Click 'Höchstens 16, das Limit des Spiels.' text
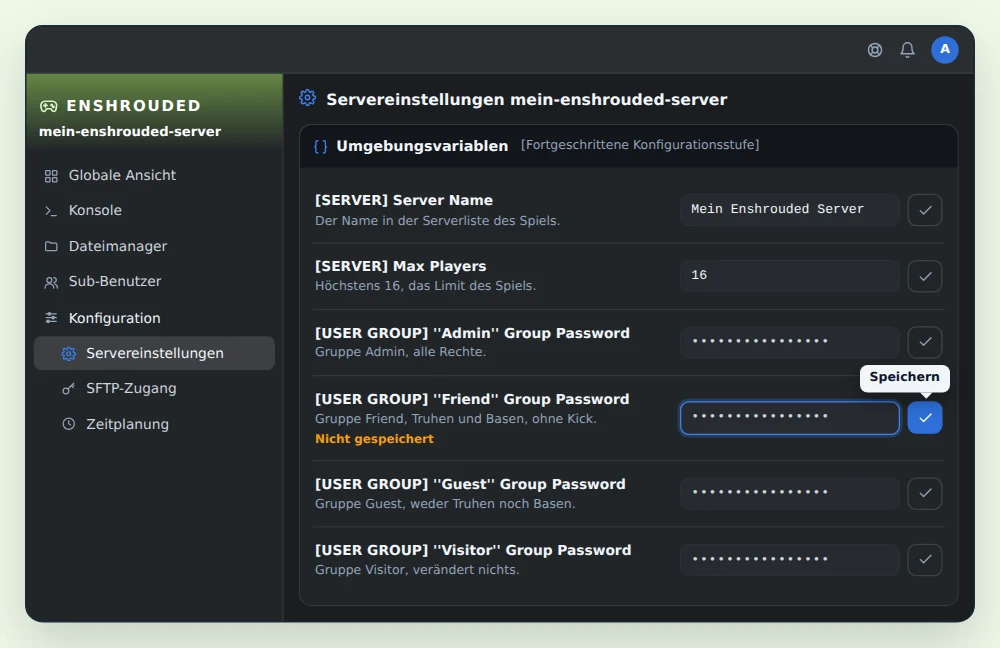The width and height of the screenshot is (1000, 648). coord(425,286)
